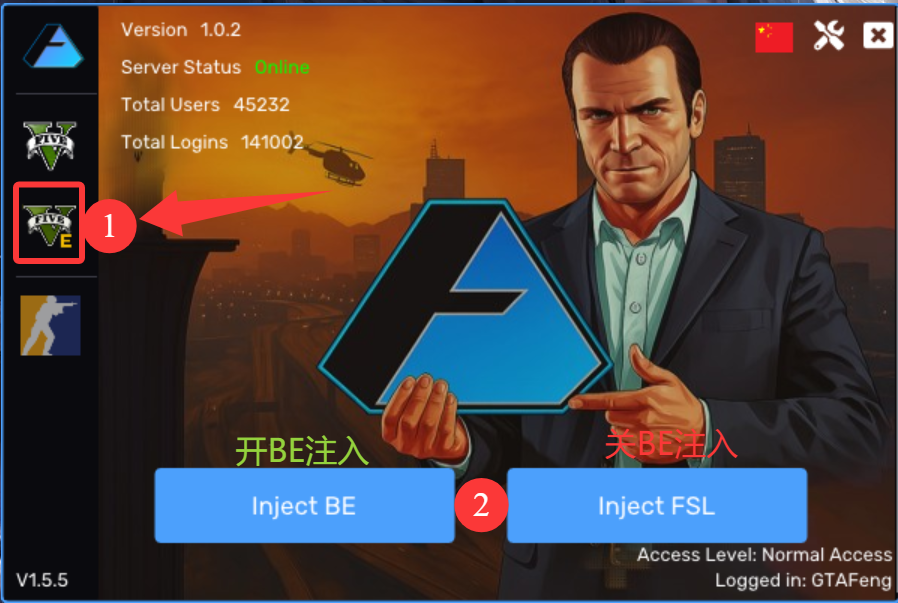Image resolution: width=898 pixels, height=603 pixels.
Task: Switch language using the Chinese flag icon
Action: click(x=774, y=37)
